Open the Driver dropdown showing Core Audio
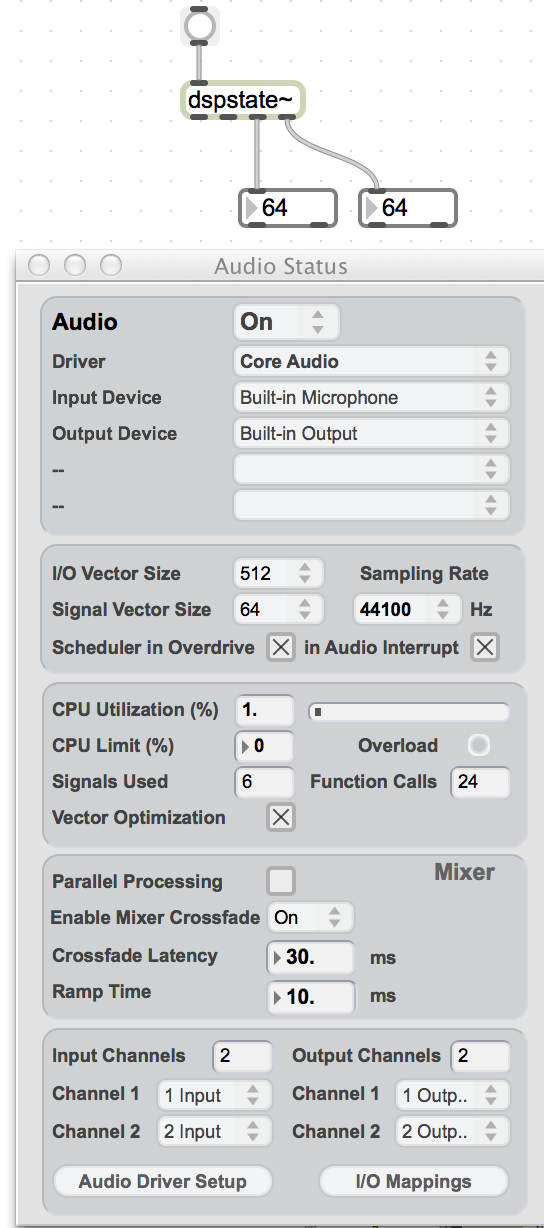This screenshot has width=544, height=1228. tap(371, 361)
